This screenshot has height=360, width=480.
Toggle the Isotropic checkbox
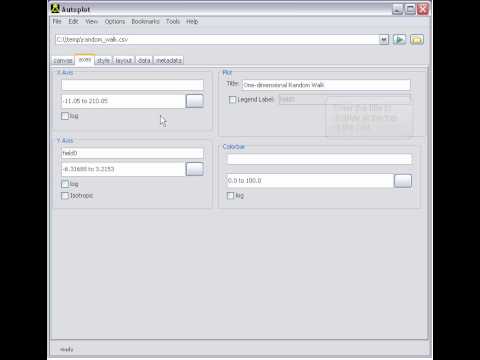coord(65,196)
